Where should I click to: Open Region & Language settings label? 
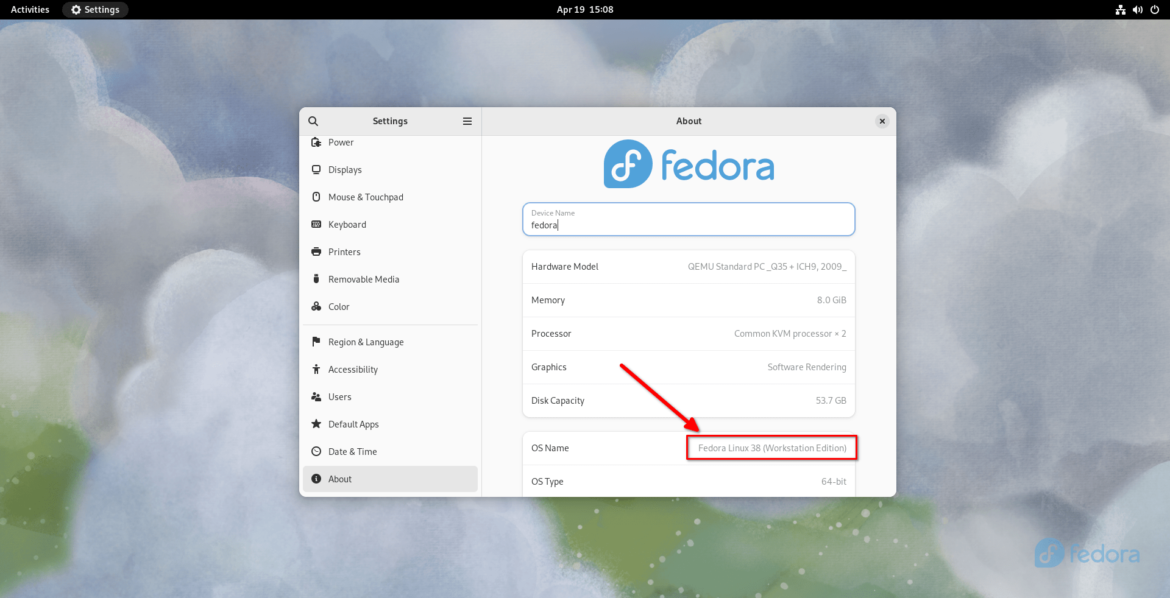click(x=366, y=342)
